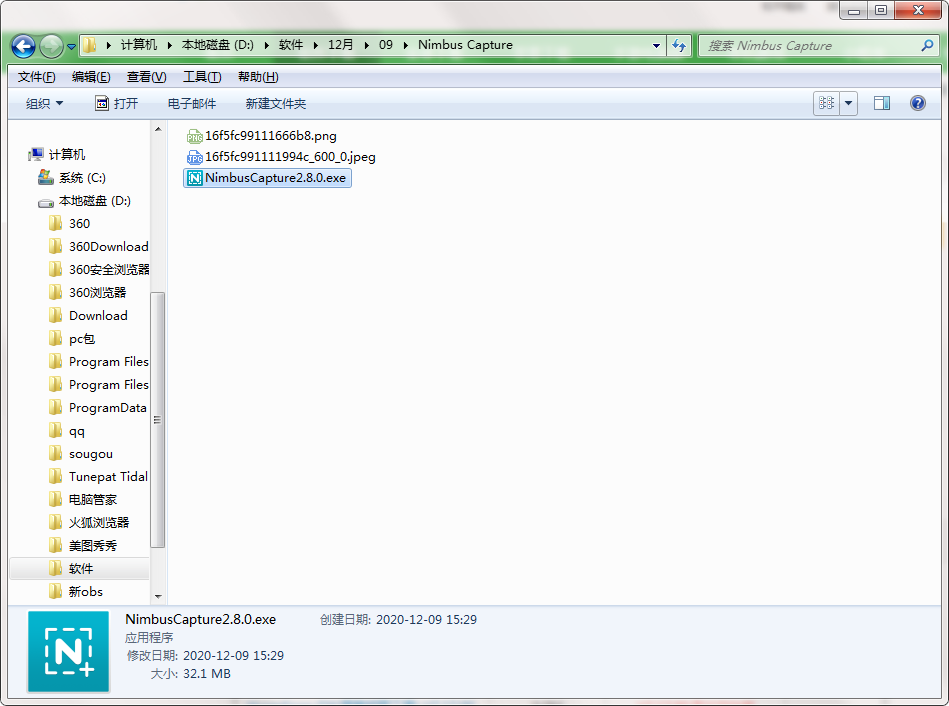This screenshot has width=949, height=706.
Task: Open the 编辑(E) menu
Action: [91, 77]
